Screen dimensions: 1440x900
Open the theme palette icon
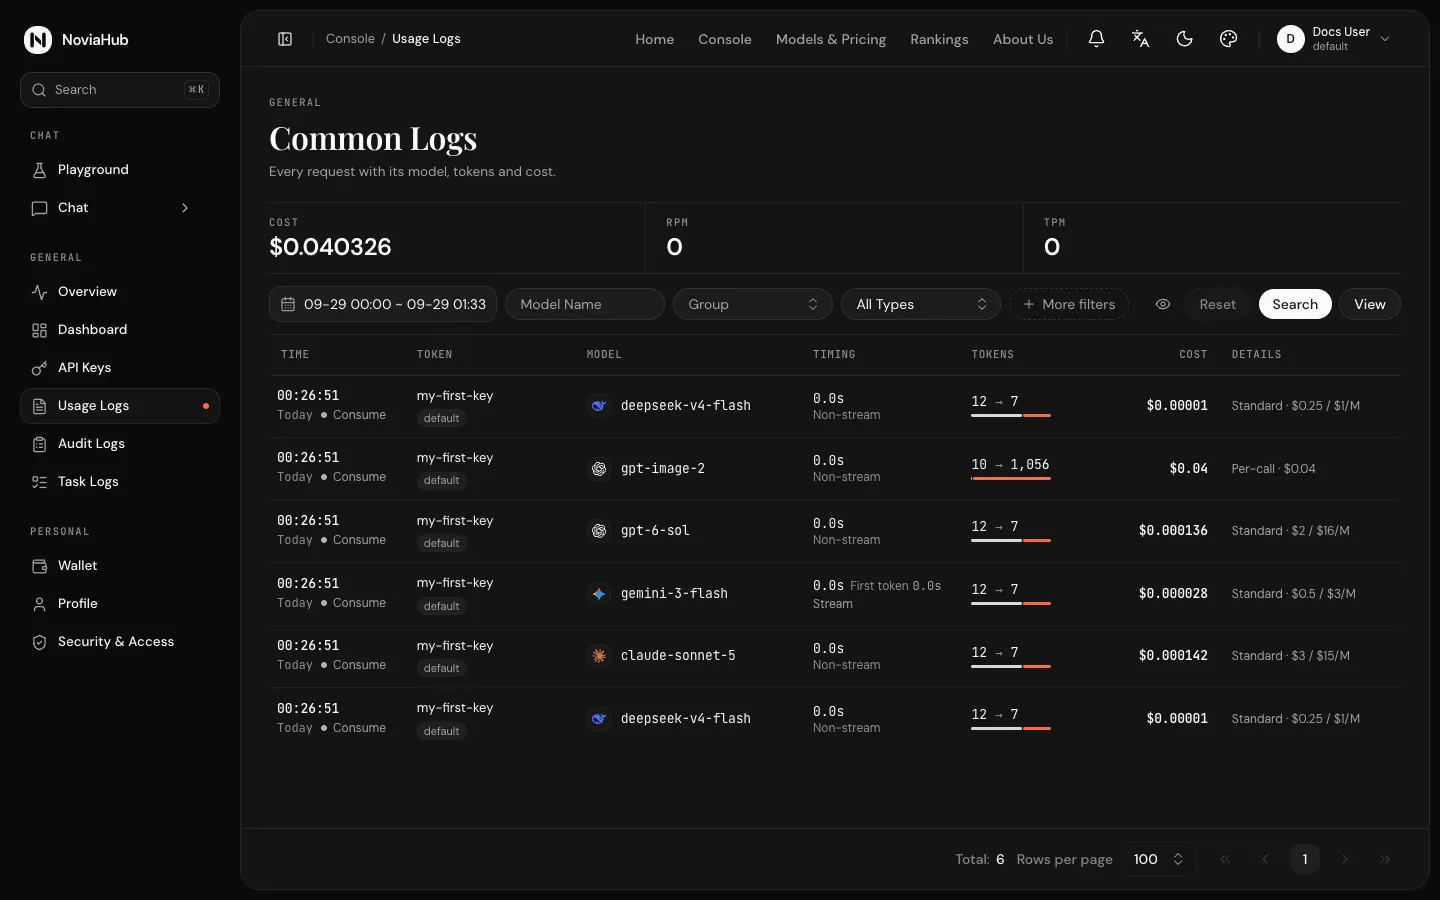[x=1228, y=39]
